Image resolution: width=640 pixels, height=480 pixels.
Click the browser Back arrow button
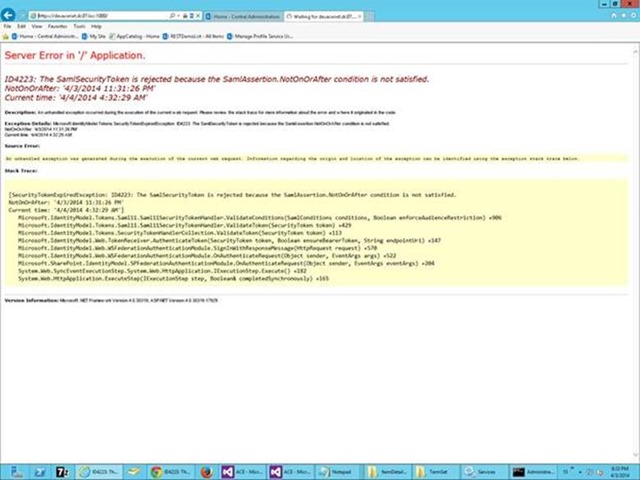click(8, 15)
